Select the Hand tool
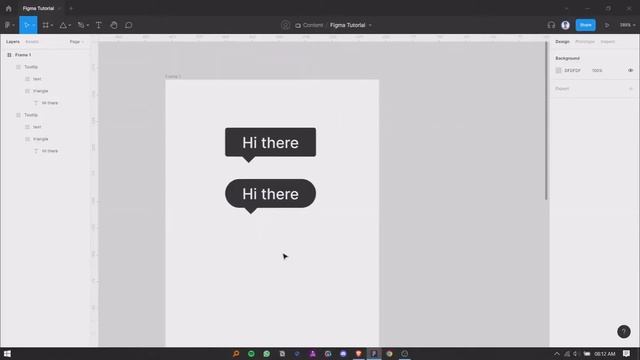This screenshot has width=640, height=360. 114,25
